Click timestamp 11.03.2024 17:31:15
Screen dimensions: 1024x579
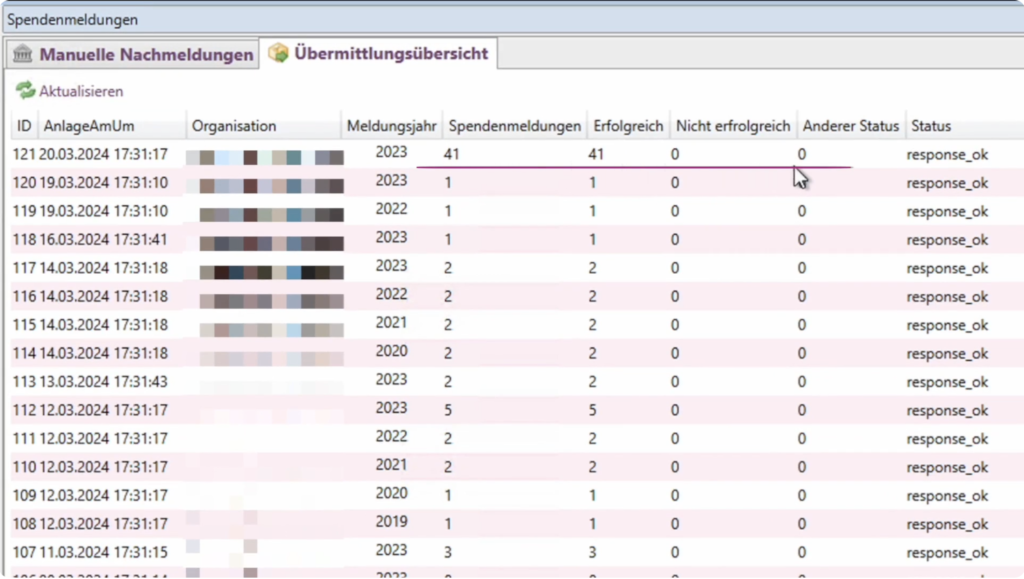tap(103, 552)
